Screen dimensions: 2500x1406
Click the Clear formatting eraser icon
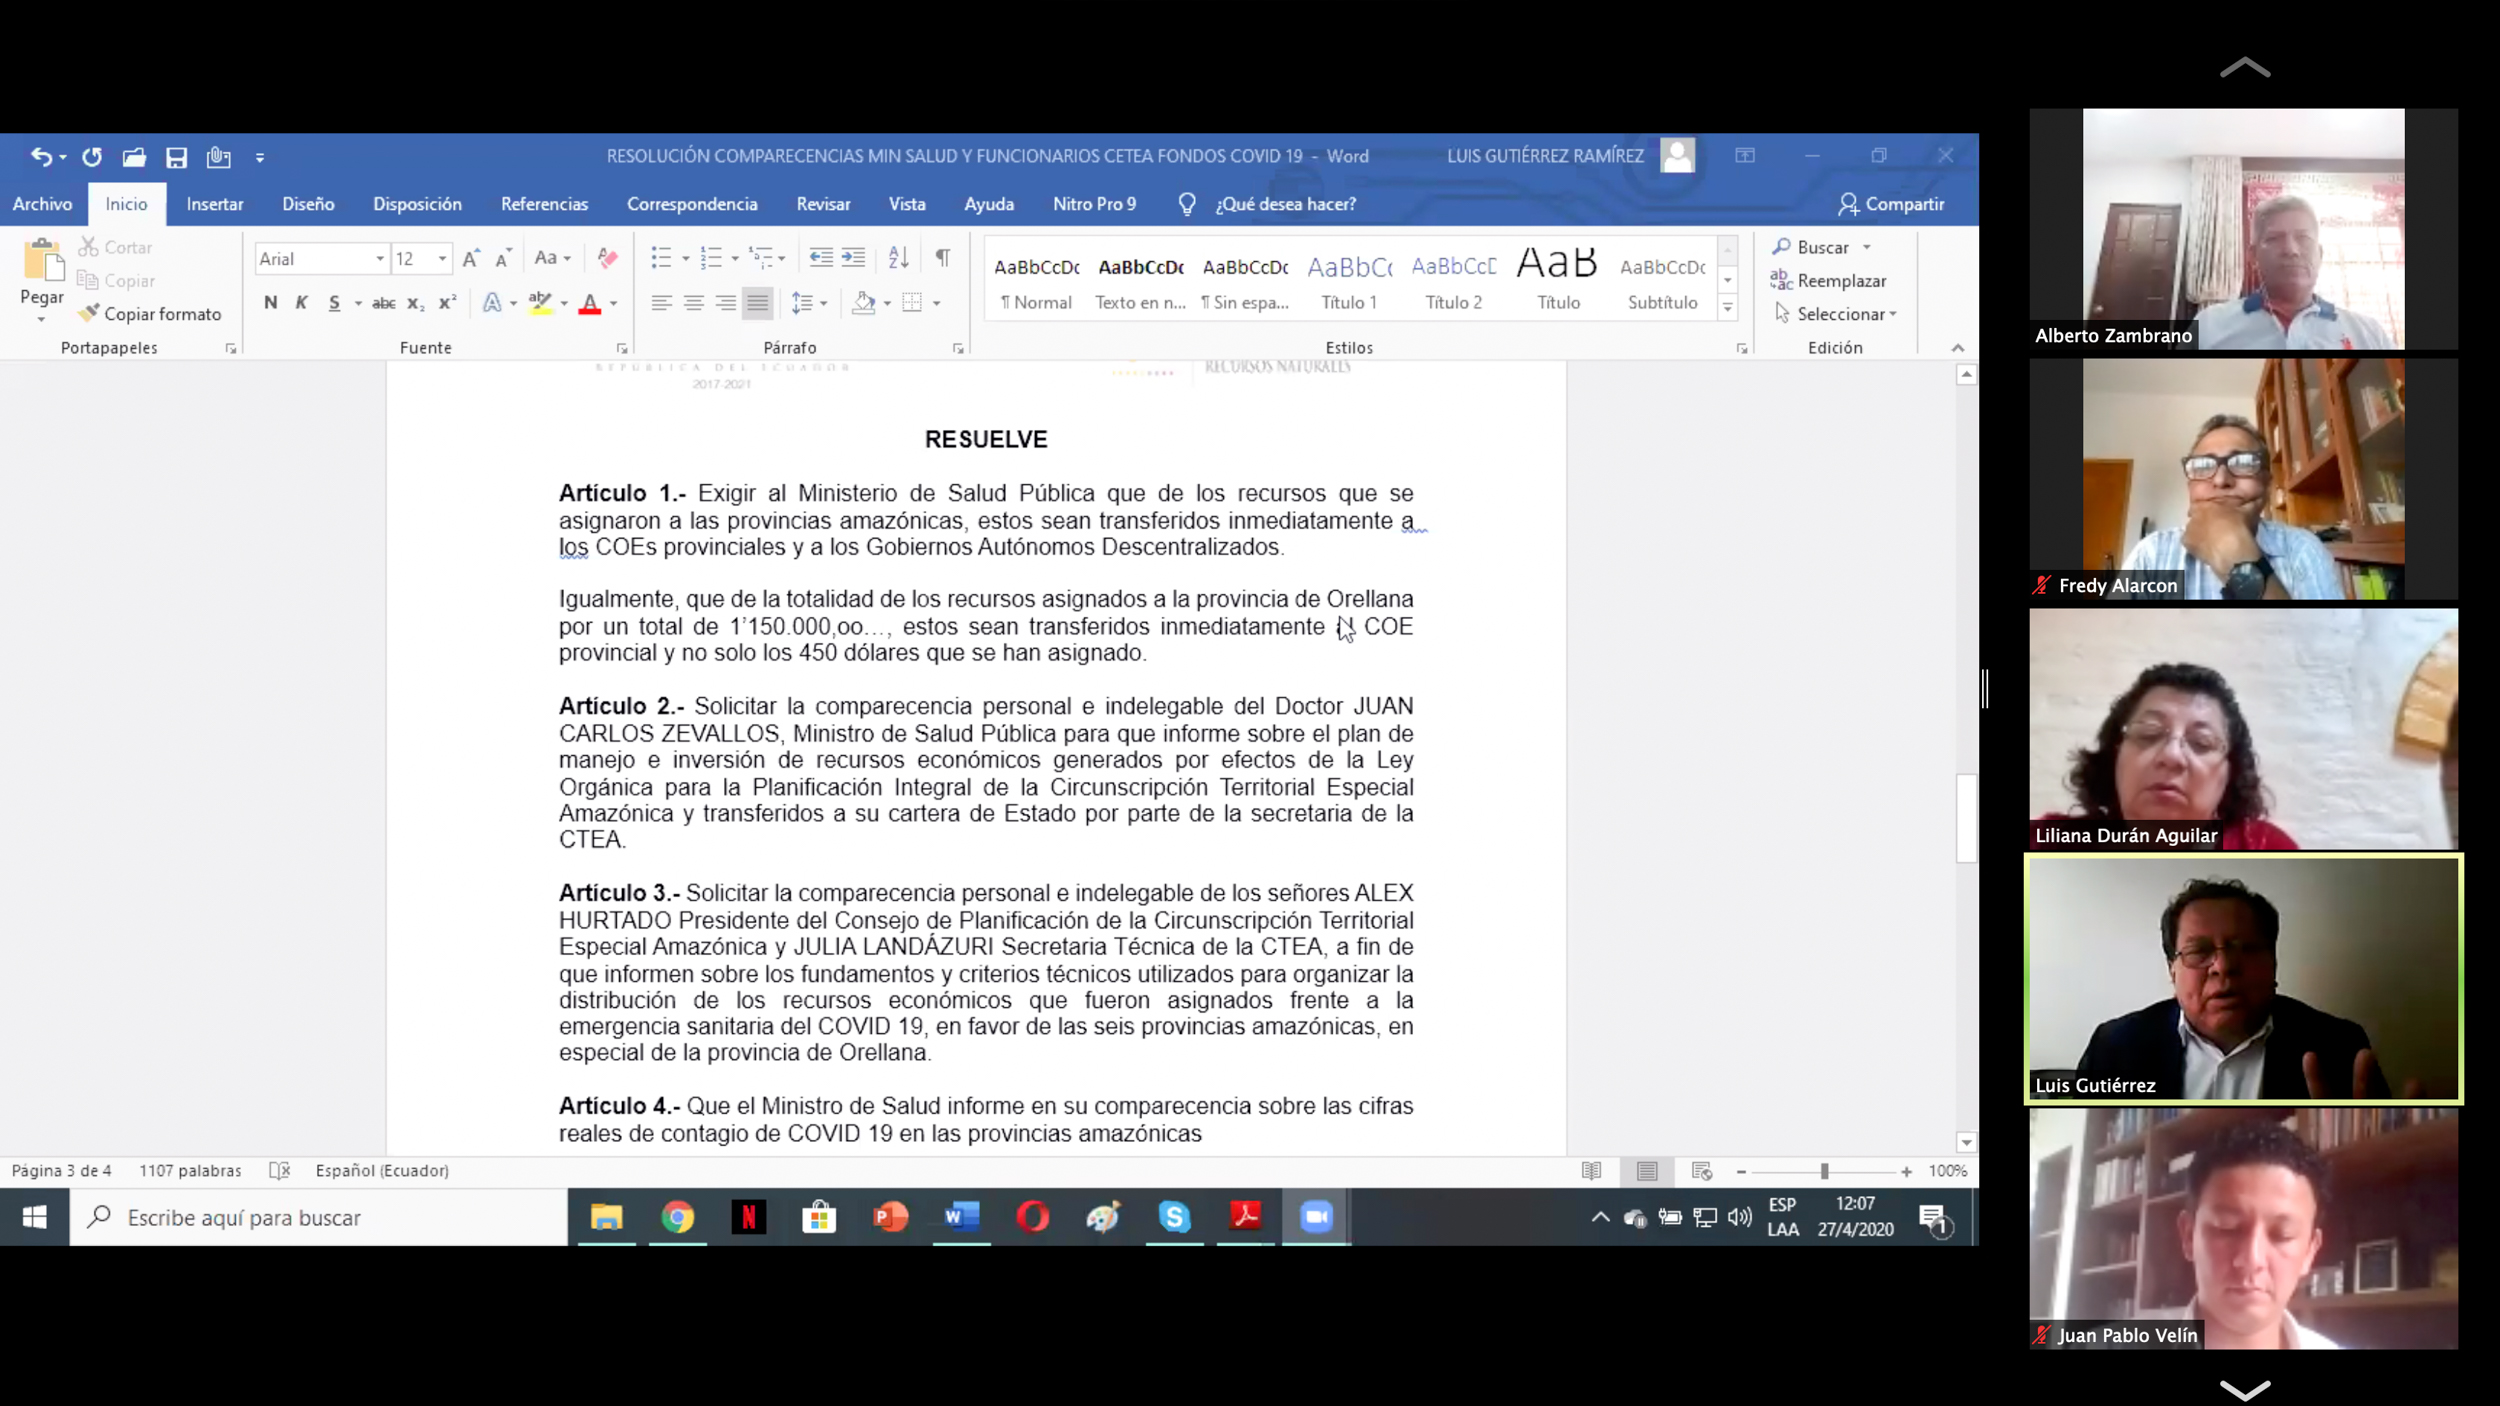[607, 258]
